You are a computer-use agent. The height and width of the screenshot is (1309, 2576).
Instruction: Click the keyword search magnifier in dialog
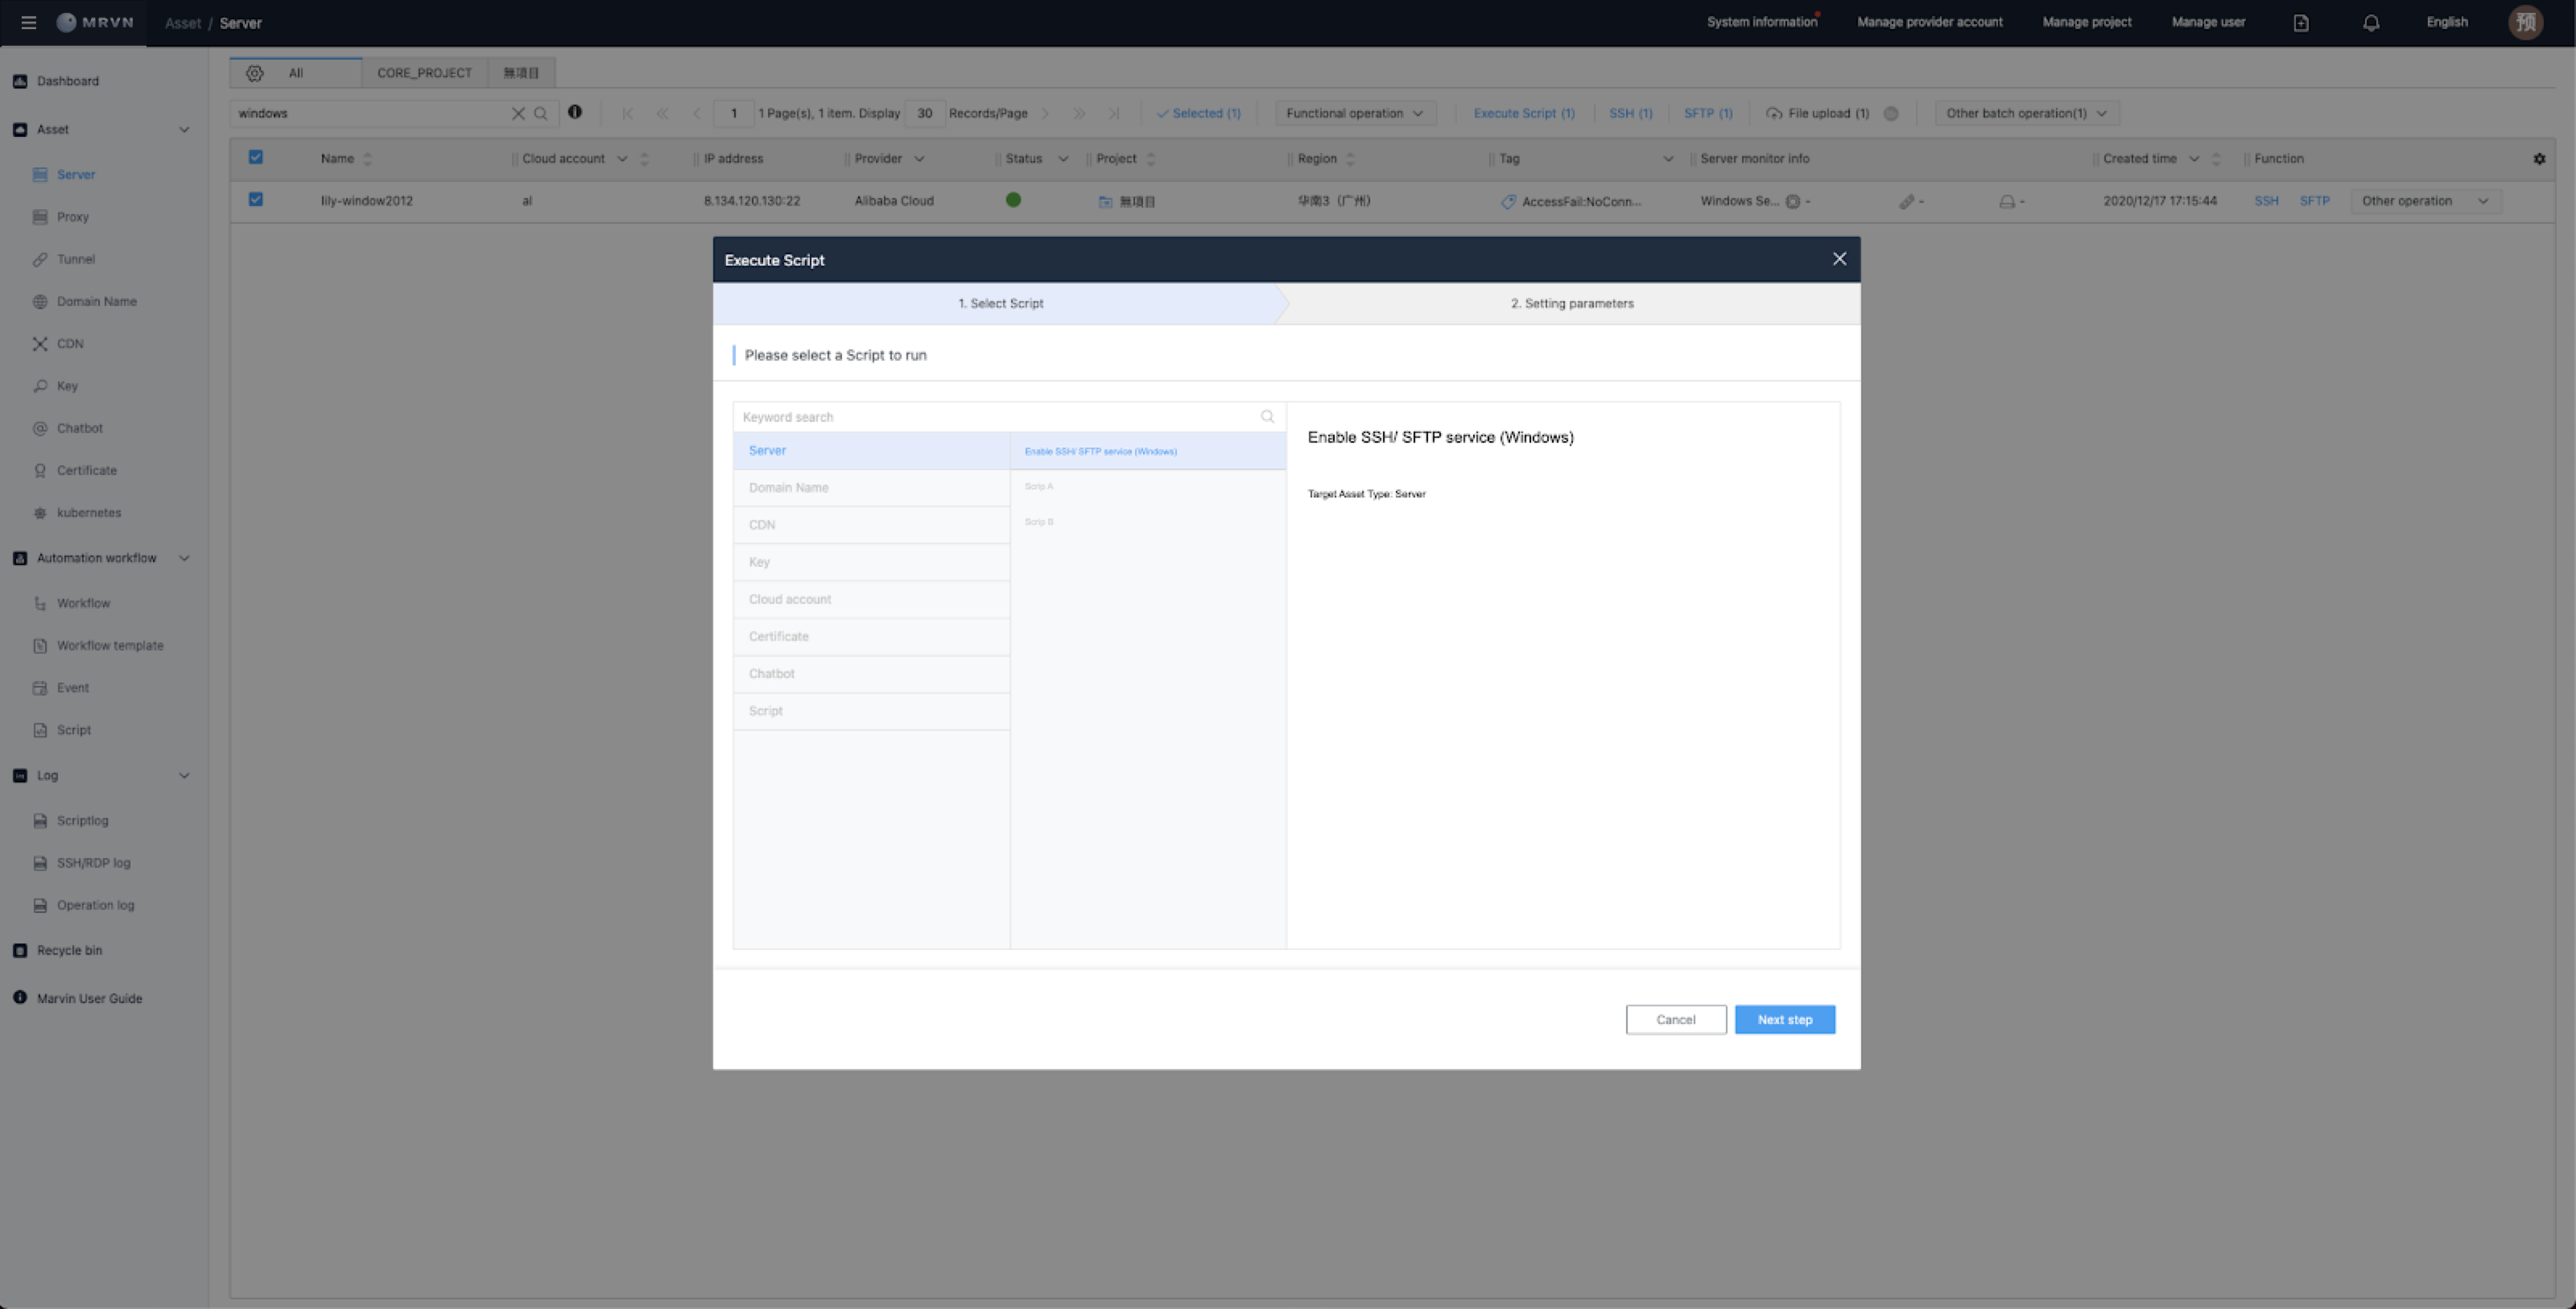[1267, 417]
